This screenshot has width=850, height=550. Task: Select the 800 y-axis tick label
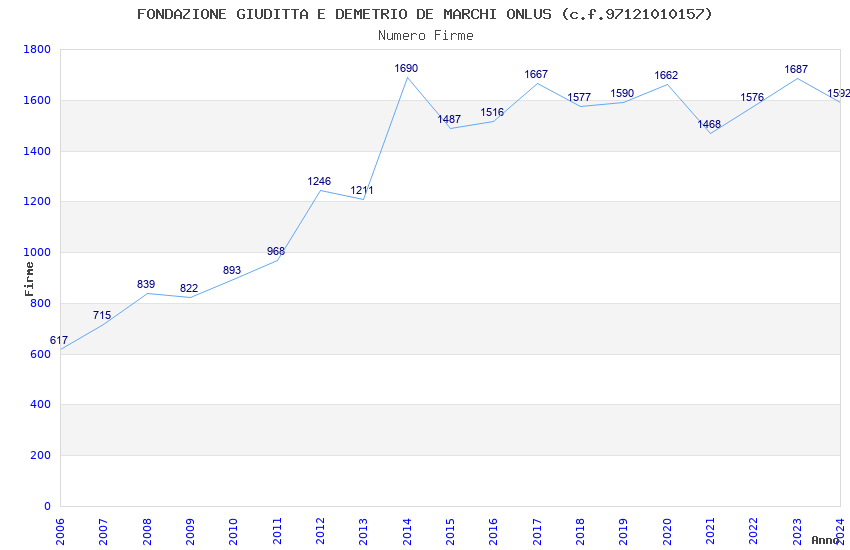coord(41,303)
